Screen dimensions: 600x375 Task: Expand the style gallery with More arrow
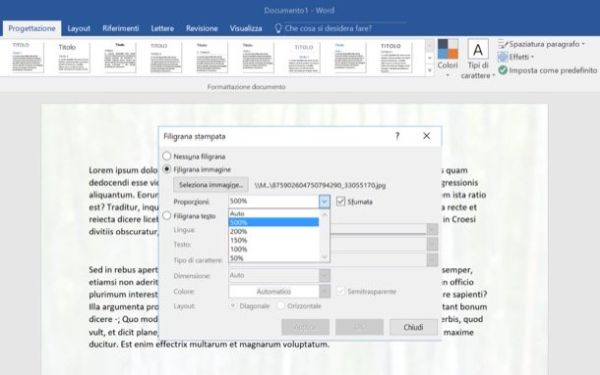[x=429, y=70]
